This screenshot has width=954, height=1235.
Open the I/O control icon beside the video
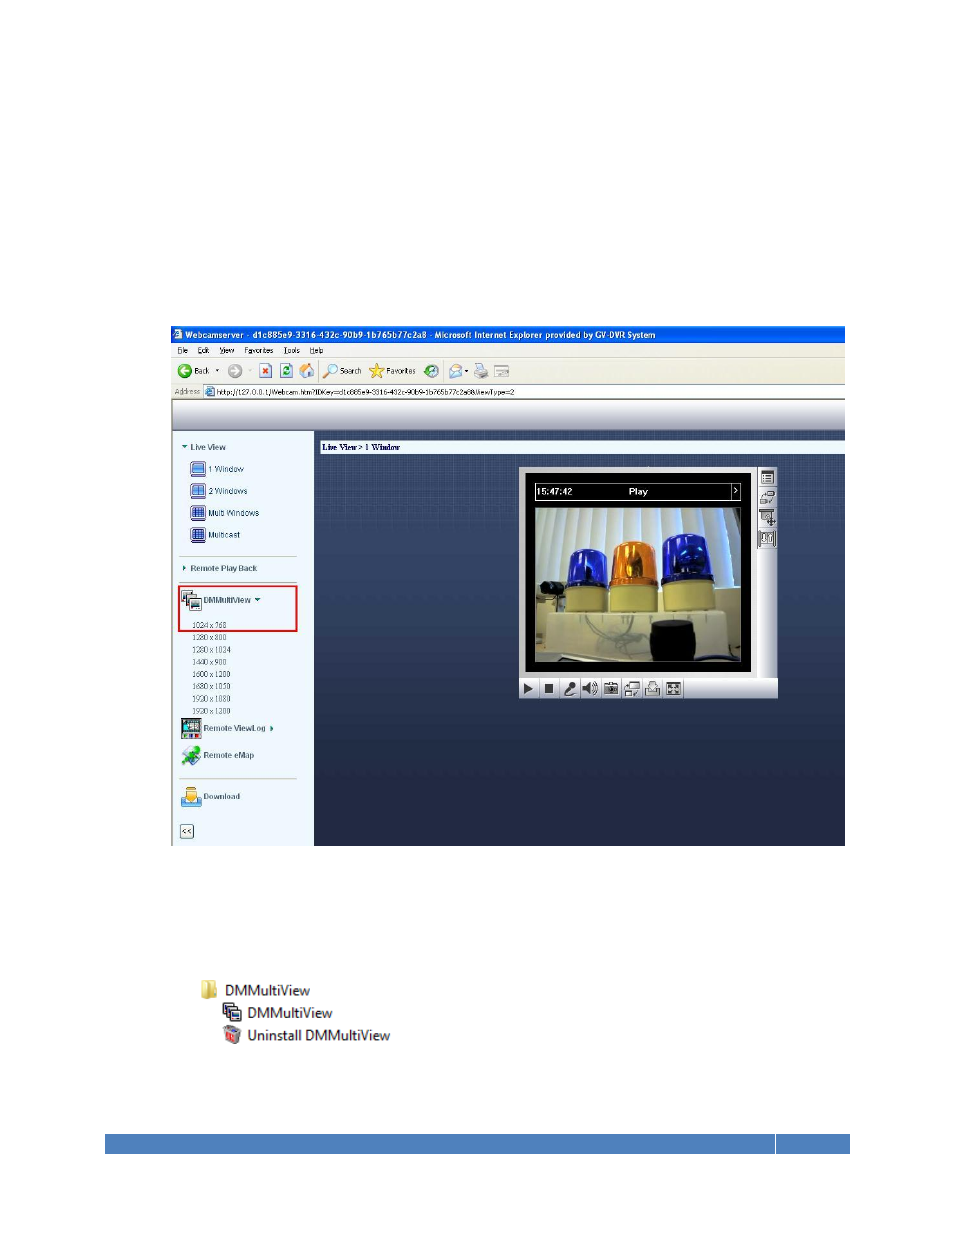point(767,538)
